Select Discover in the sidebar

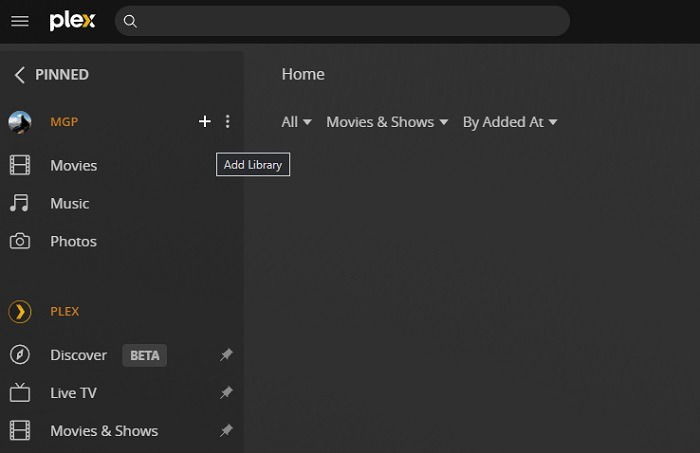pos(78,355)
